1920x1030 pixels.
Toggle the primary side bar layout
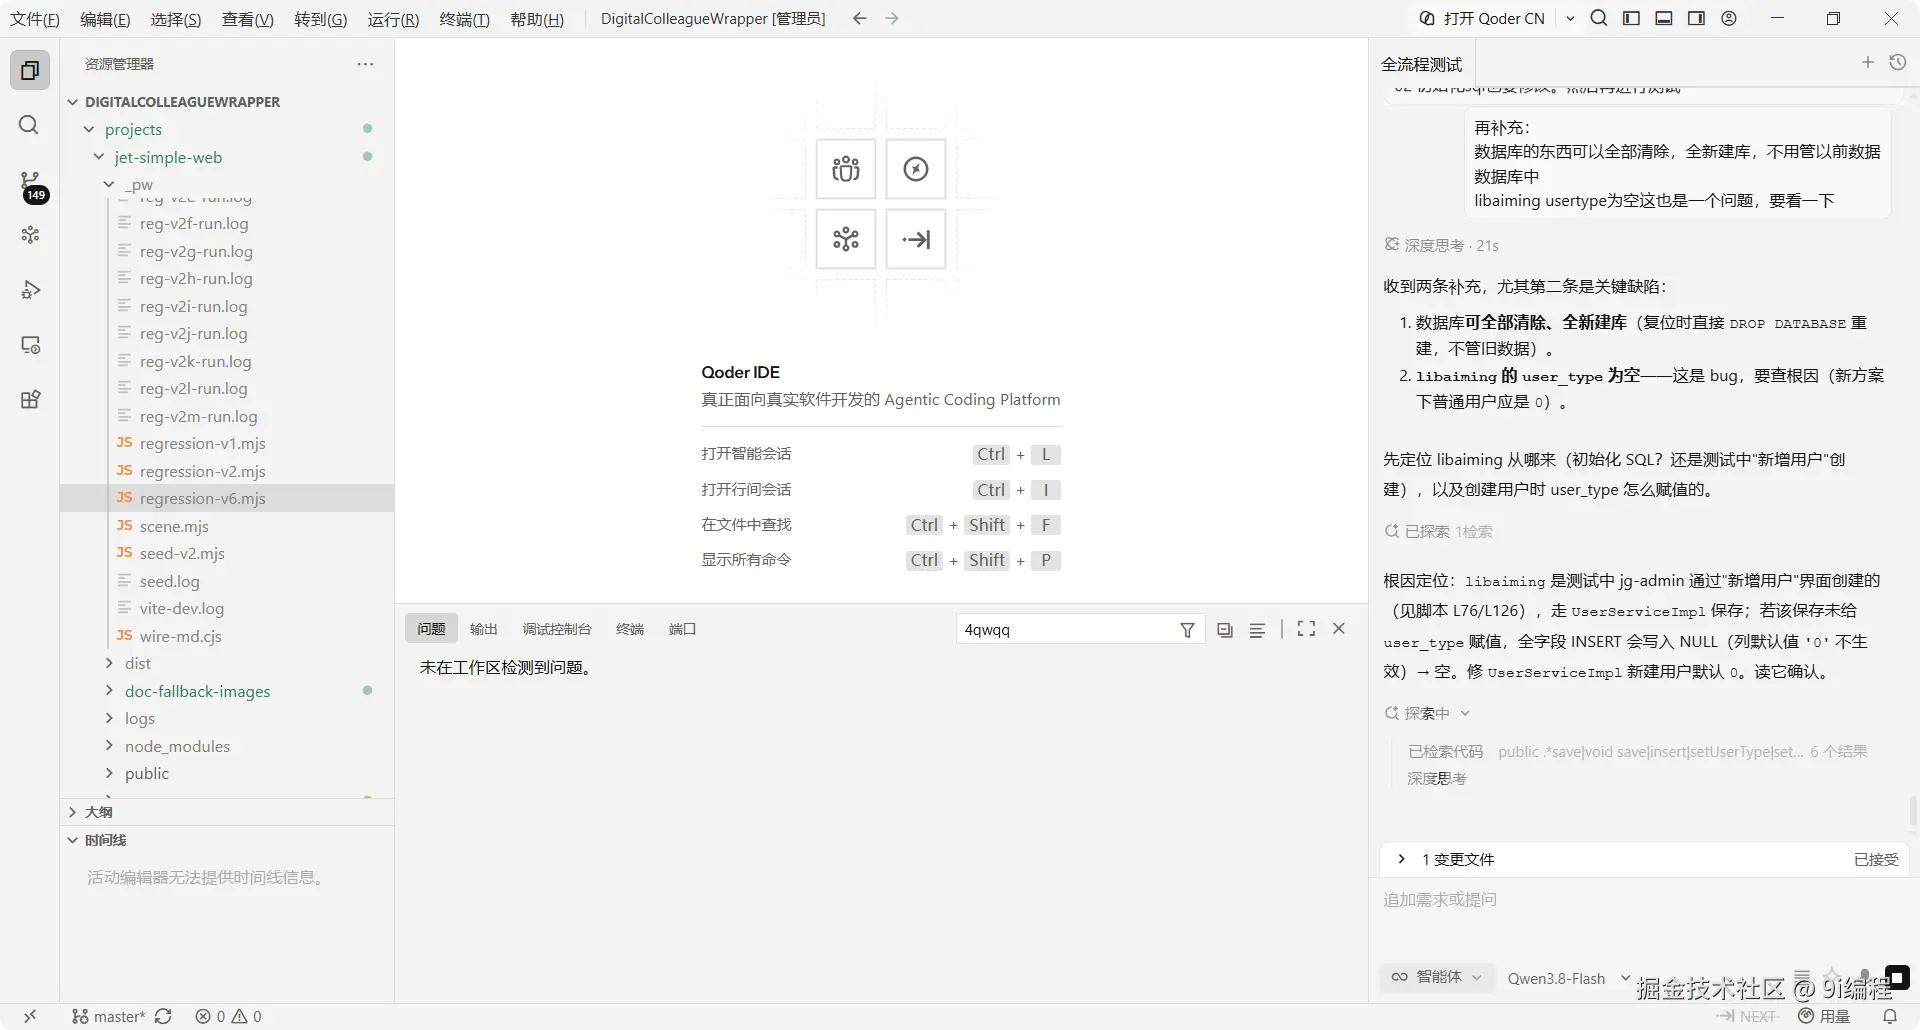click(1631, 18)
